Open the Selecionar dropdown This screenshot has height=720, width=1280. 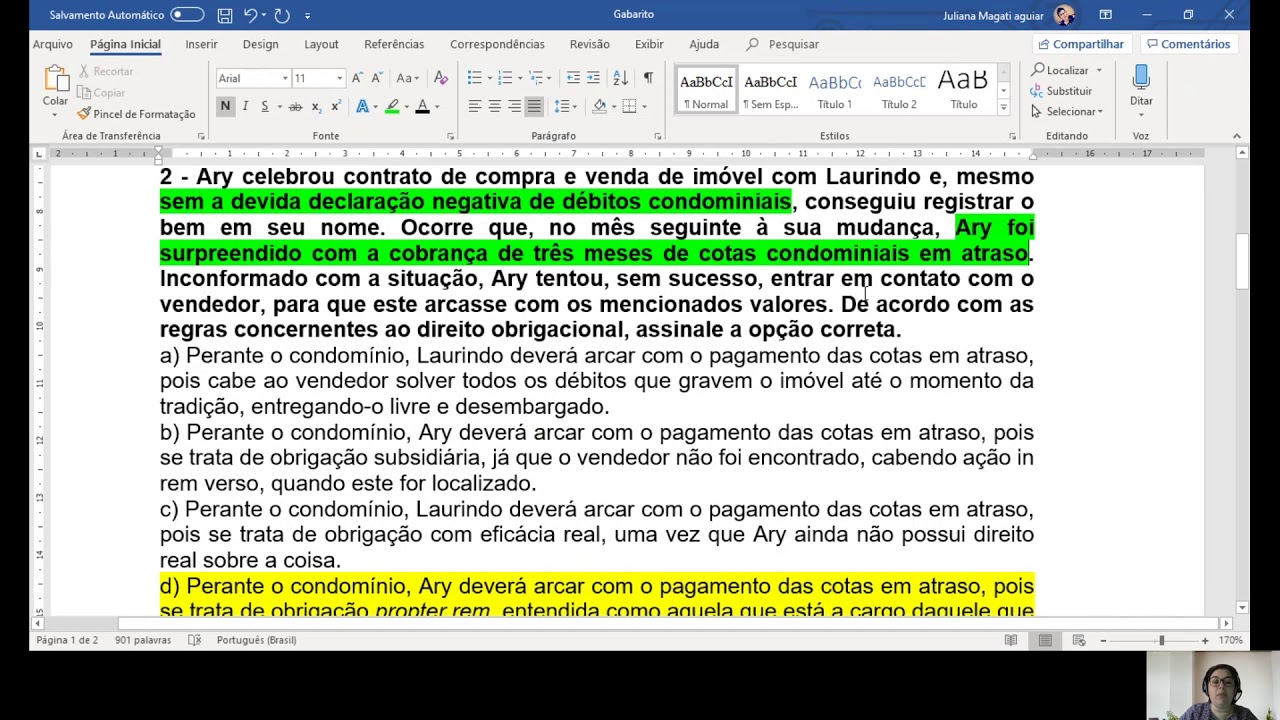pyautogui.click(x=1067, y=112)
